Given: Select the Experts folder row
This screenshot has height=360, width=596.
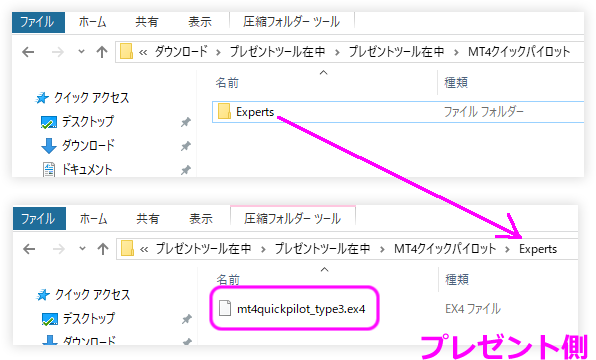Looking at the screenshot, I should tap(398, 112).
